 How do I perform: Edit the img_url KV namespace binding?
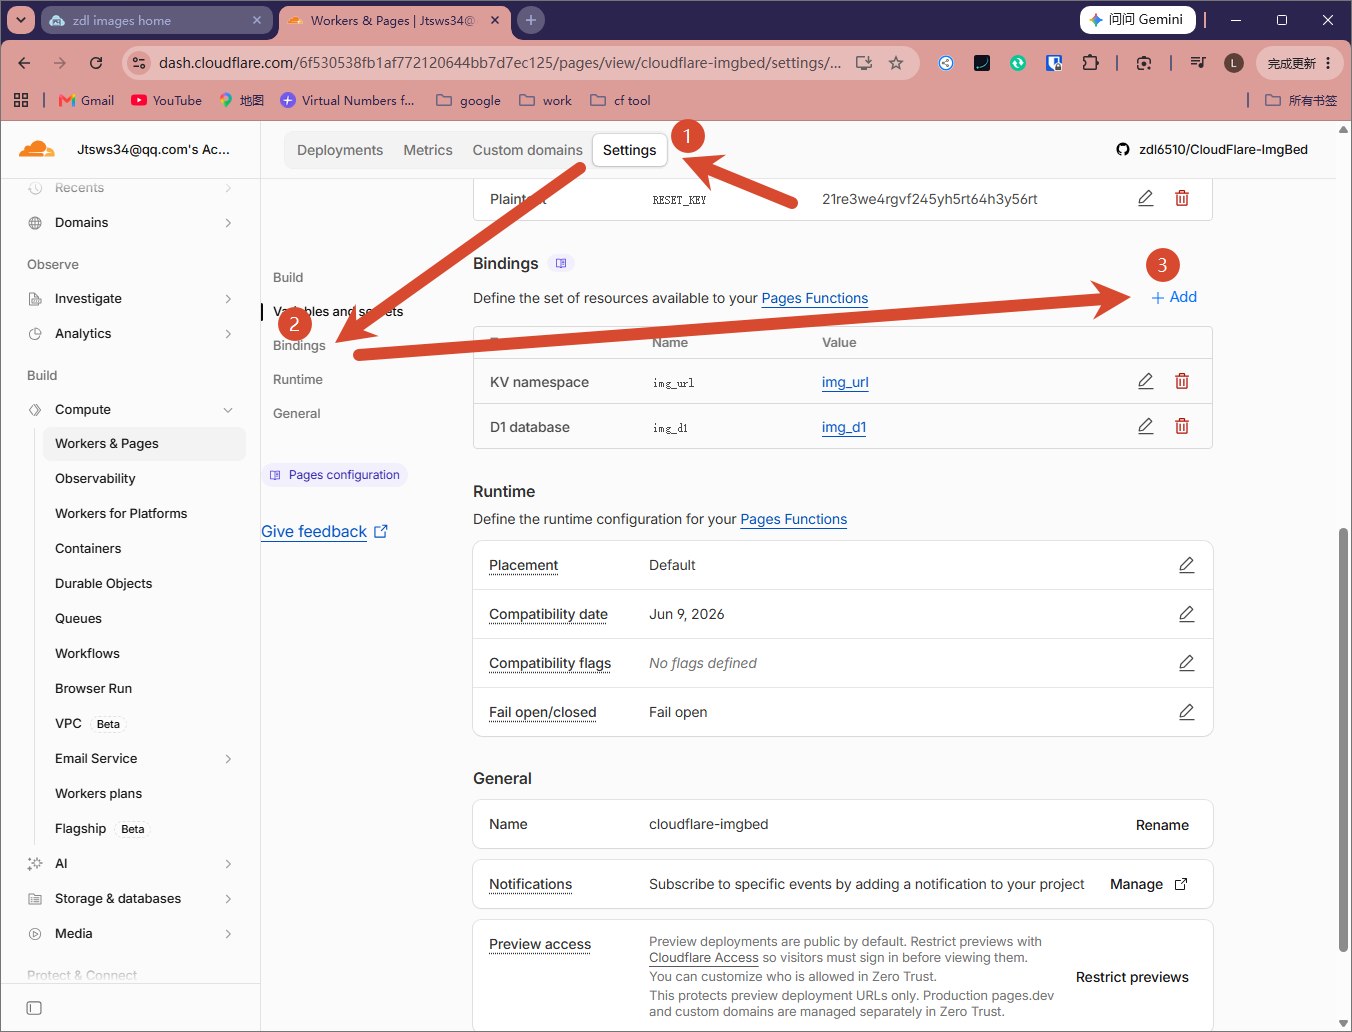coord(1146,381)
